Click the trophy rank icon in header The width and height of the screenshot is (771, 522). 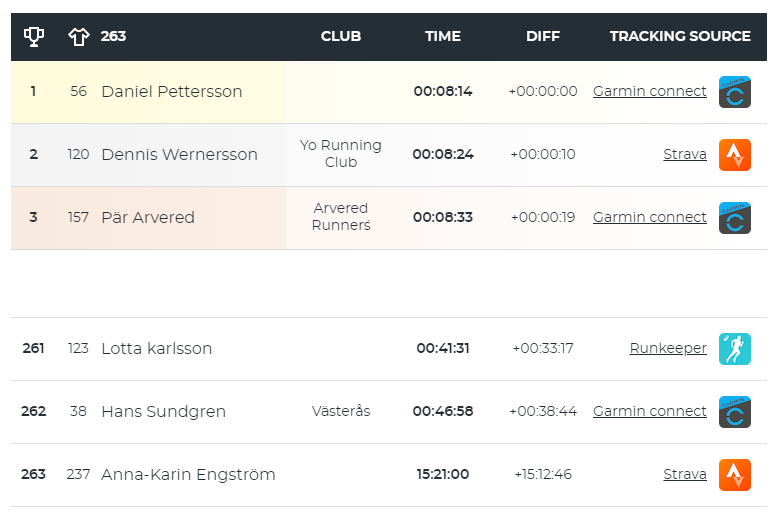coord(33,36)
